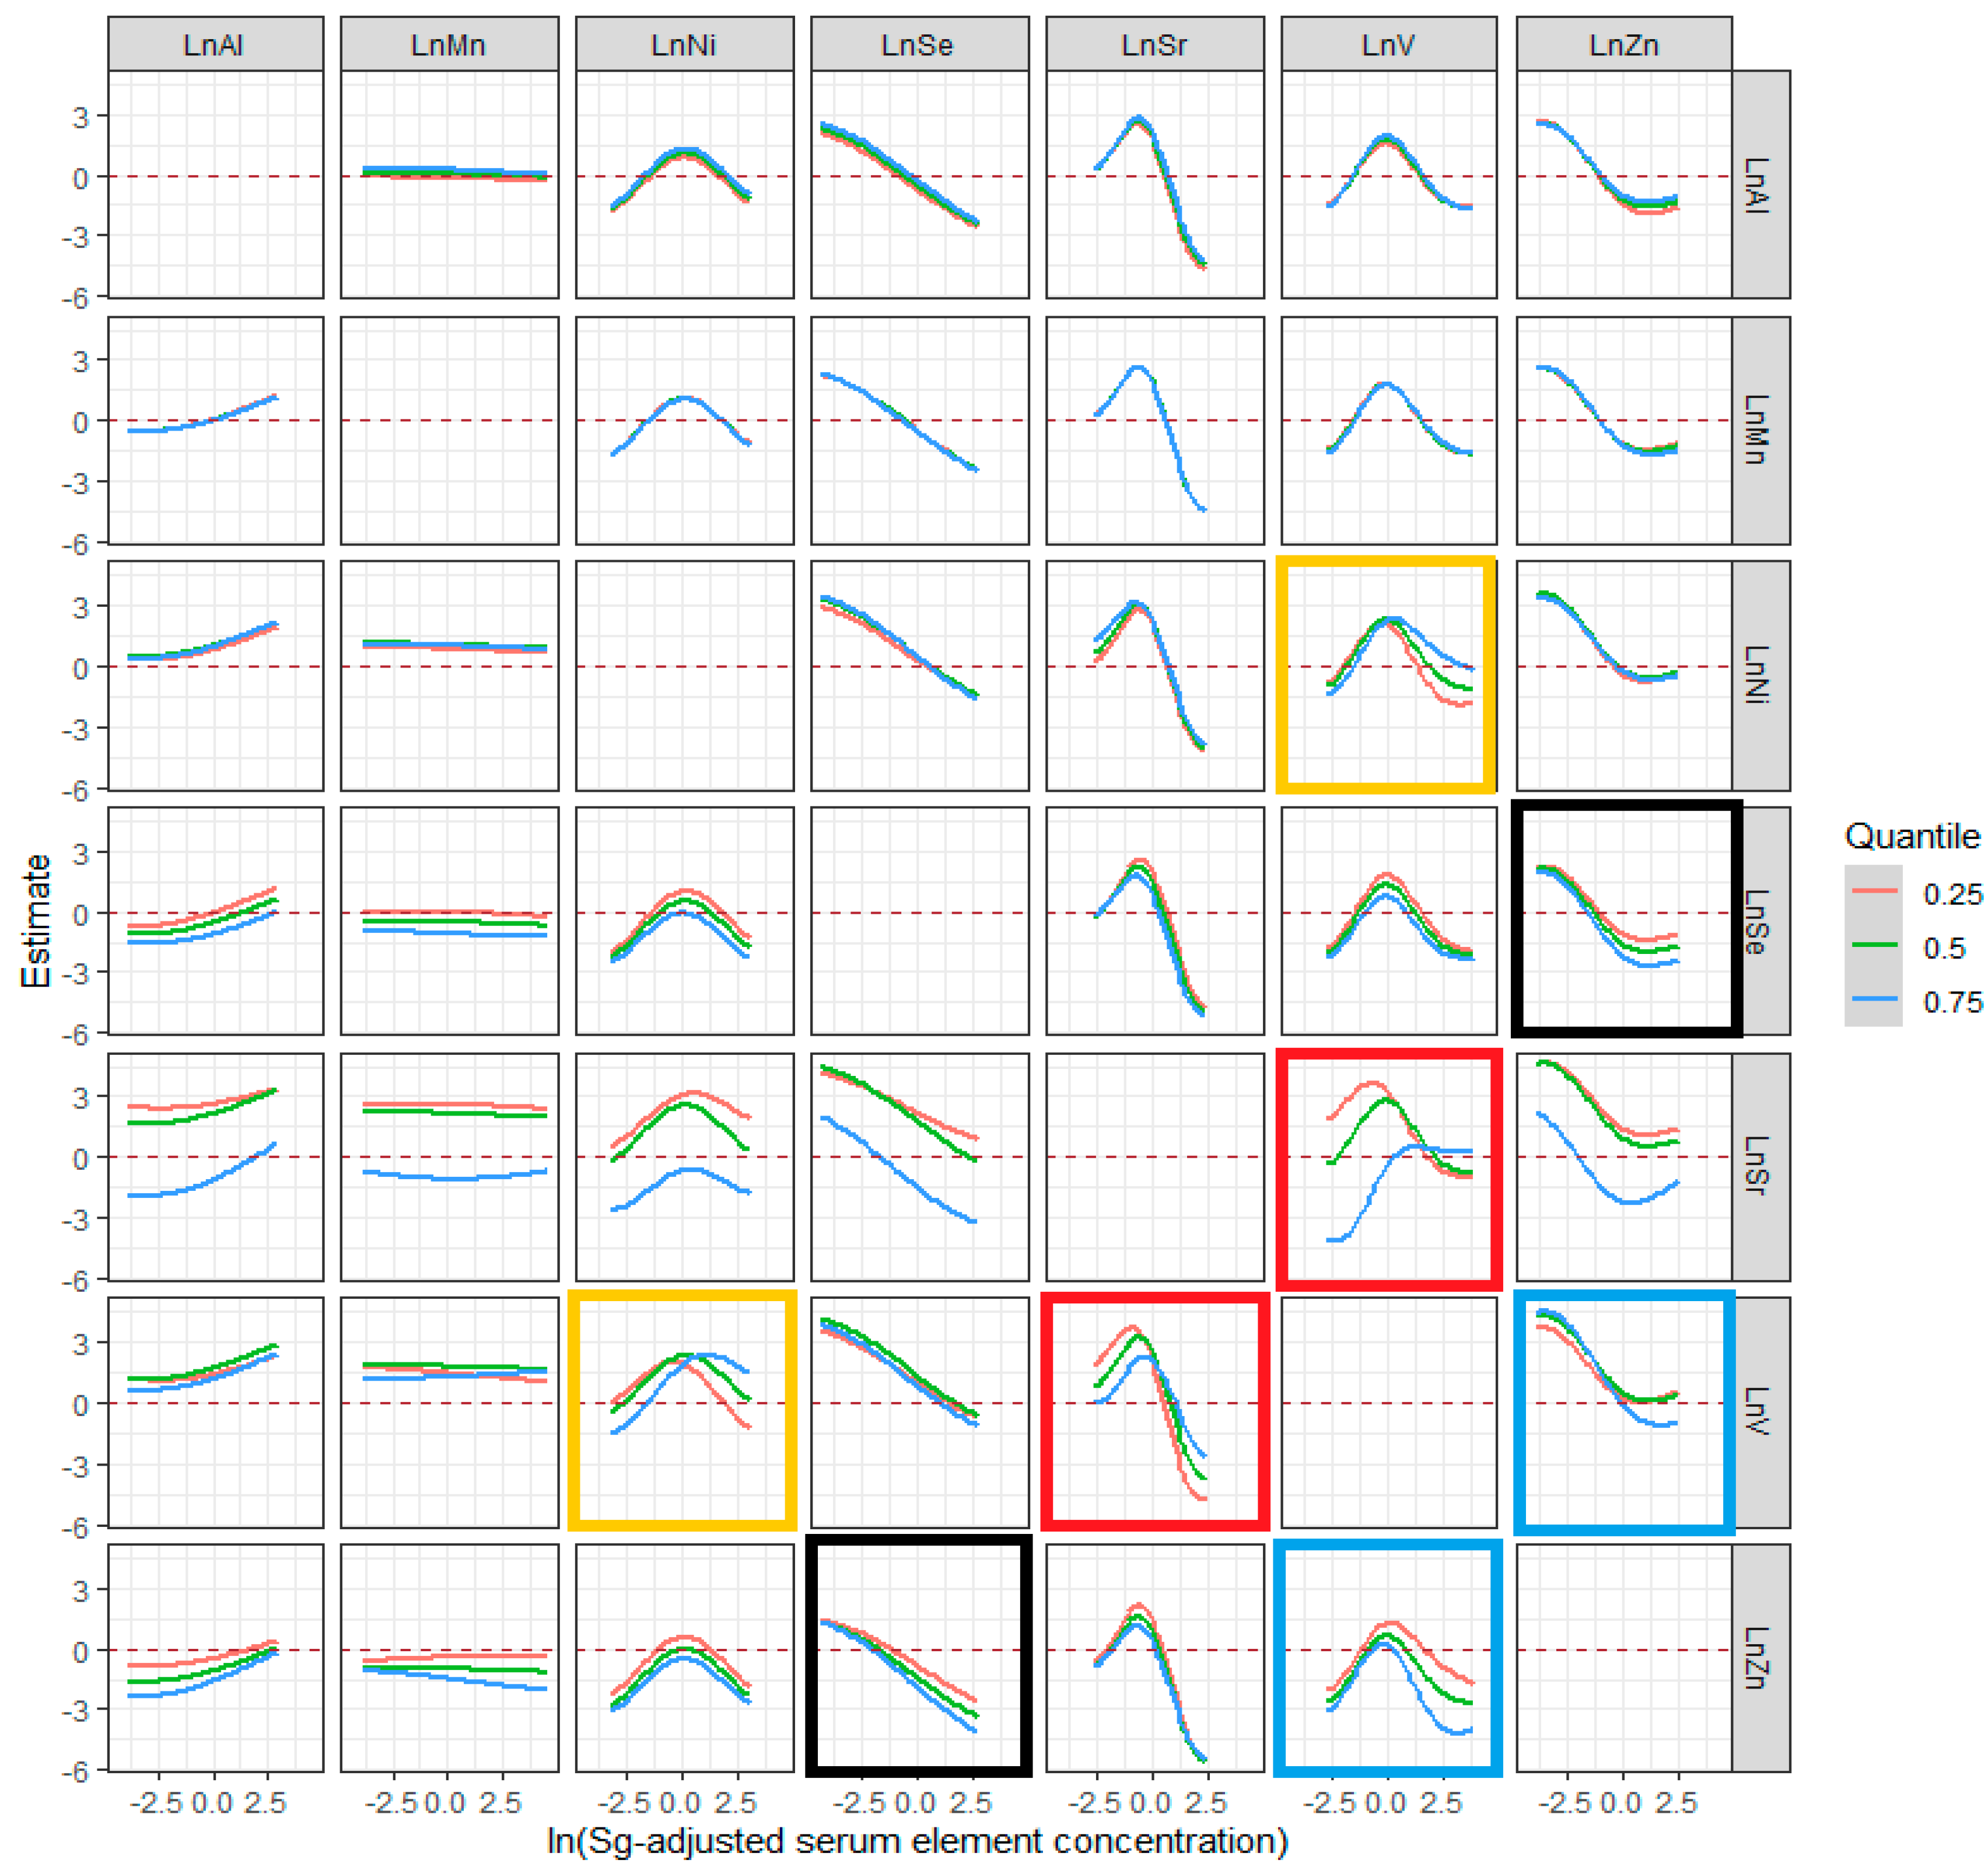1988x1863 pixels.
Task: Click the blue-boxed LnV panel in the LnZn row
Action: point(1388,1659)
